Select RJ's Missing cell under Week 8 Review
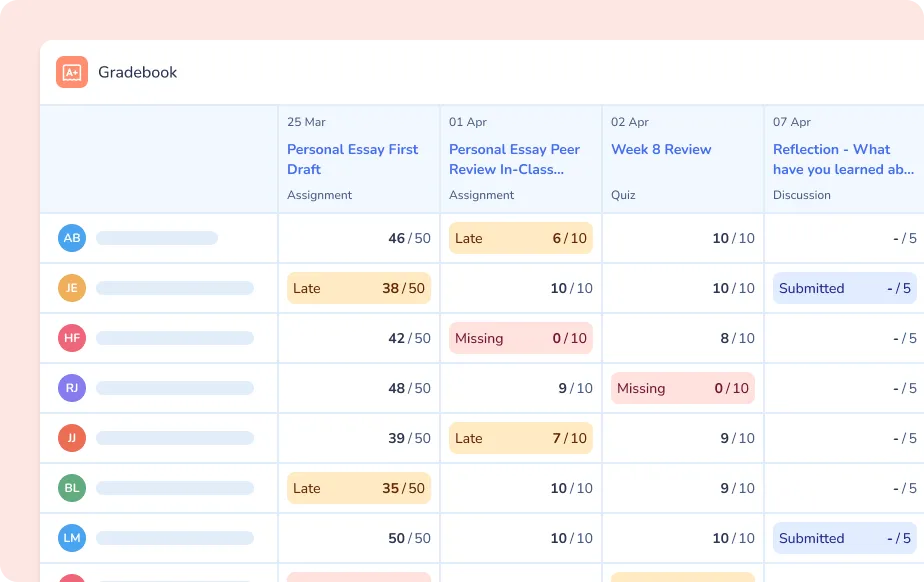Viewport: 924px width, 582px height. [x=682, y=388]
